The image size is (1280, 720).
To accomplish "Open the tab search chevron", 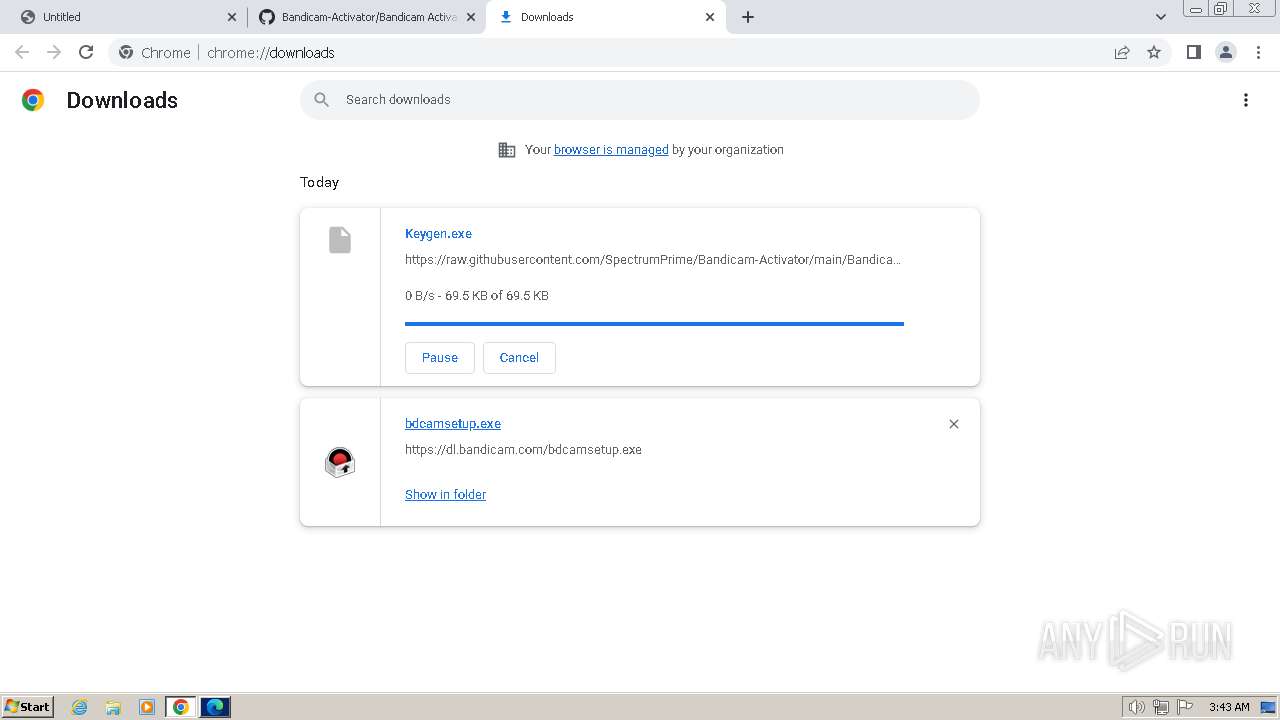I will click(x=1161, y=17).
